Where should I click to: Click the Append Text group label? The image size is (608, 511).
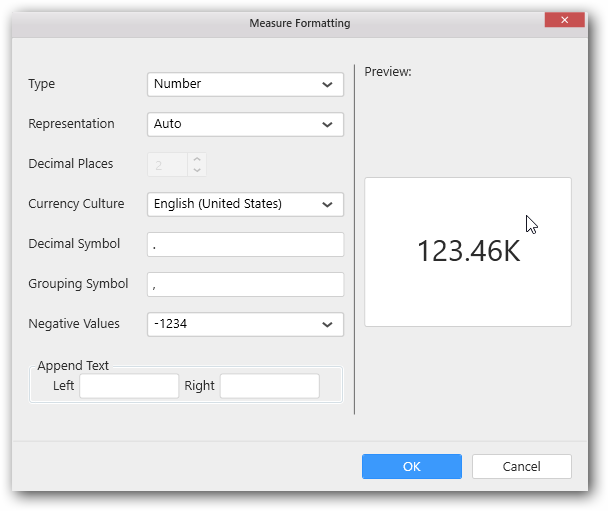click(73, 366)
